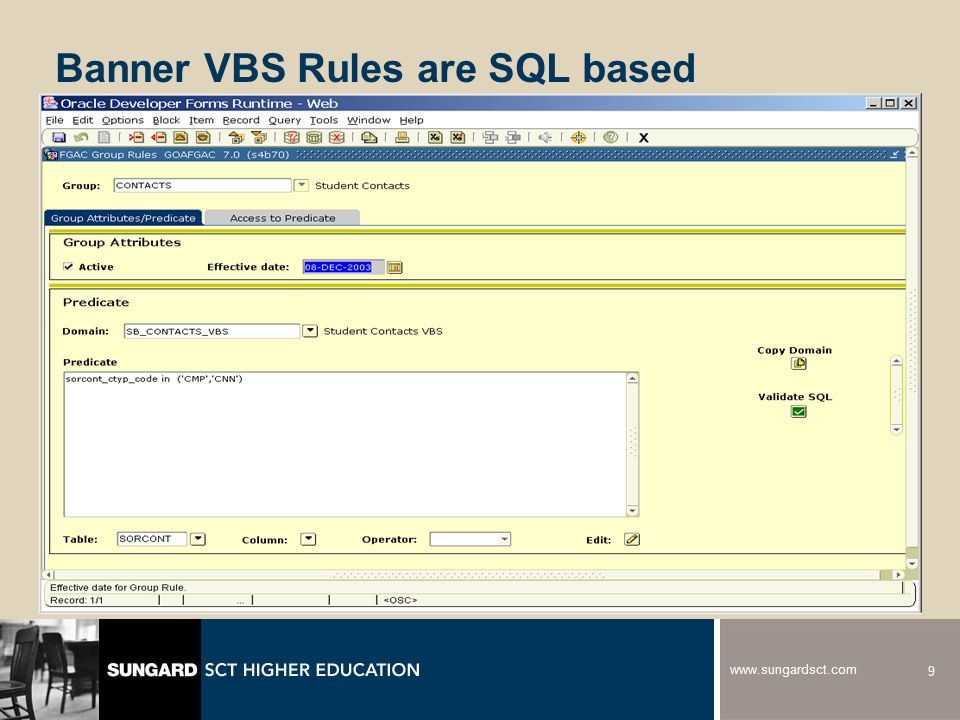Viewport: 960px width, 720px height.
Task: Click the Next Block icon
Action: 259,137
